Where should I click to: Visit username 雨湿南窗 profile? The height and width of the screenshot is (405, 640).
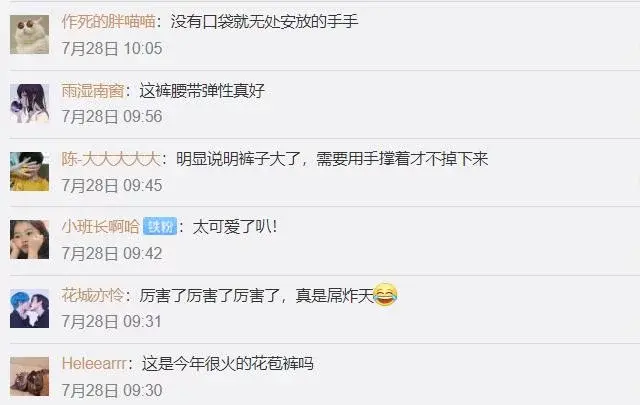(93, 91)
